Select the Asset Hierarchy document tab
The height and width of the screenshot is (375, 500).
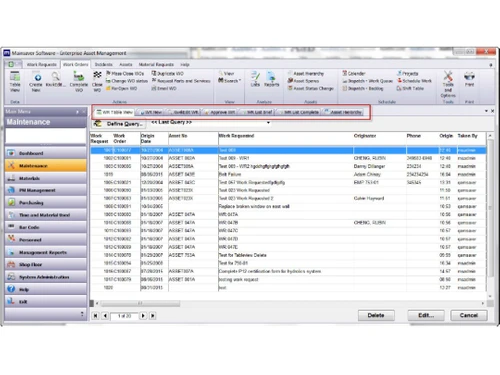tap(343, 112)
